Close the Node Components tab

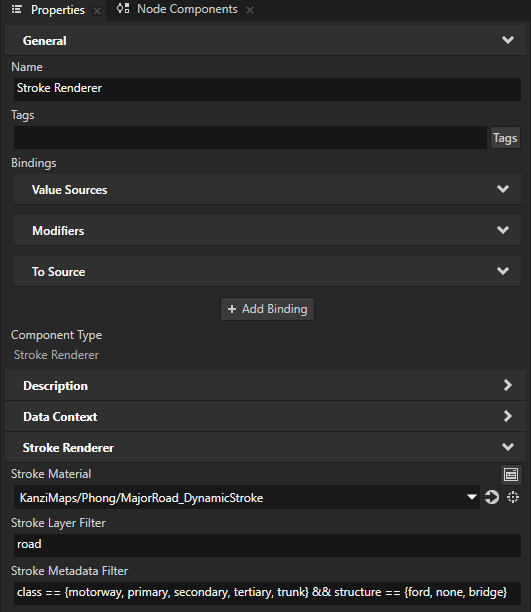(x=250, y=10)
